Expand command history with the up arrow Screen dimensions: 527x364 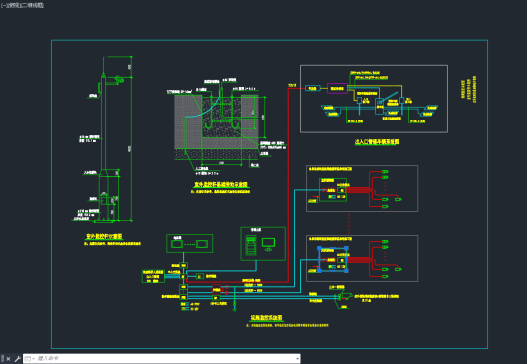(297, 359)
